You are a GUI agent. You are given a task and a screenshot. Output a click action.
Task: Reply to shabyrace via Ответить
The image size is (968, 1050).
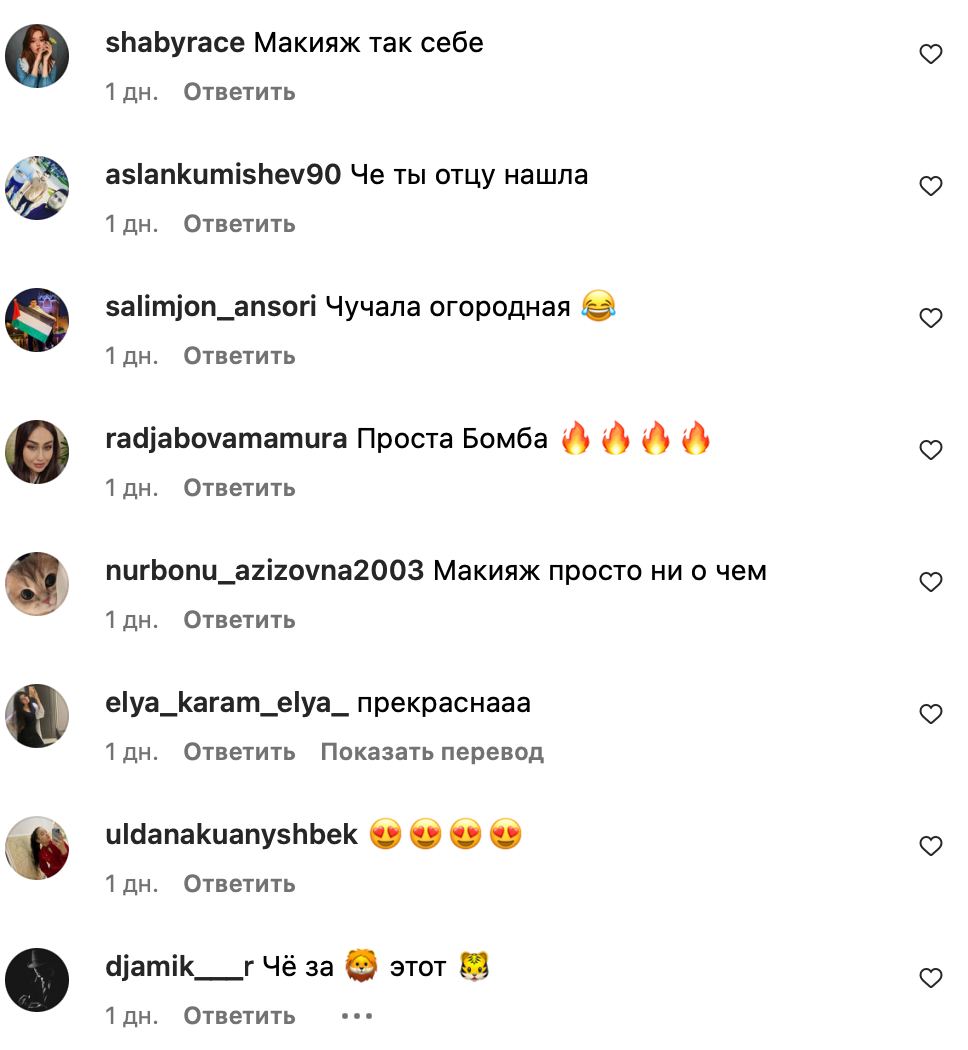240,92
